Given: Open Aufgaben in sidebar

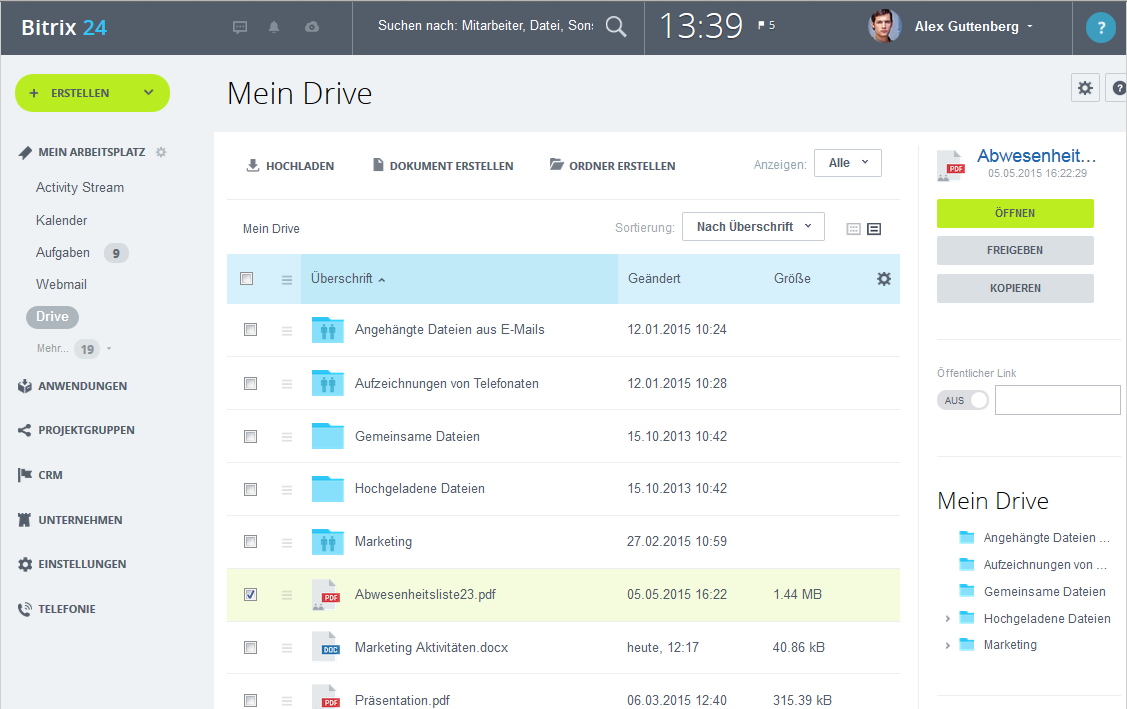Looking at the screenshot, I should coord(63,252).
